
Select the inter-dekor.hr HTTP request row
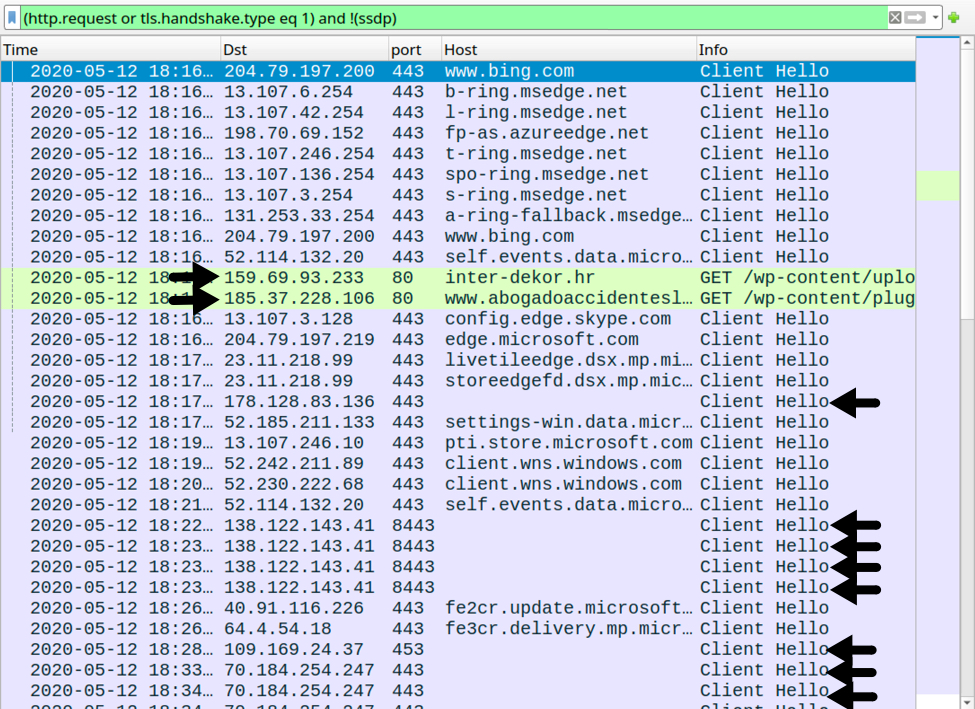[458, 277]
